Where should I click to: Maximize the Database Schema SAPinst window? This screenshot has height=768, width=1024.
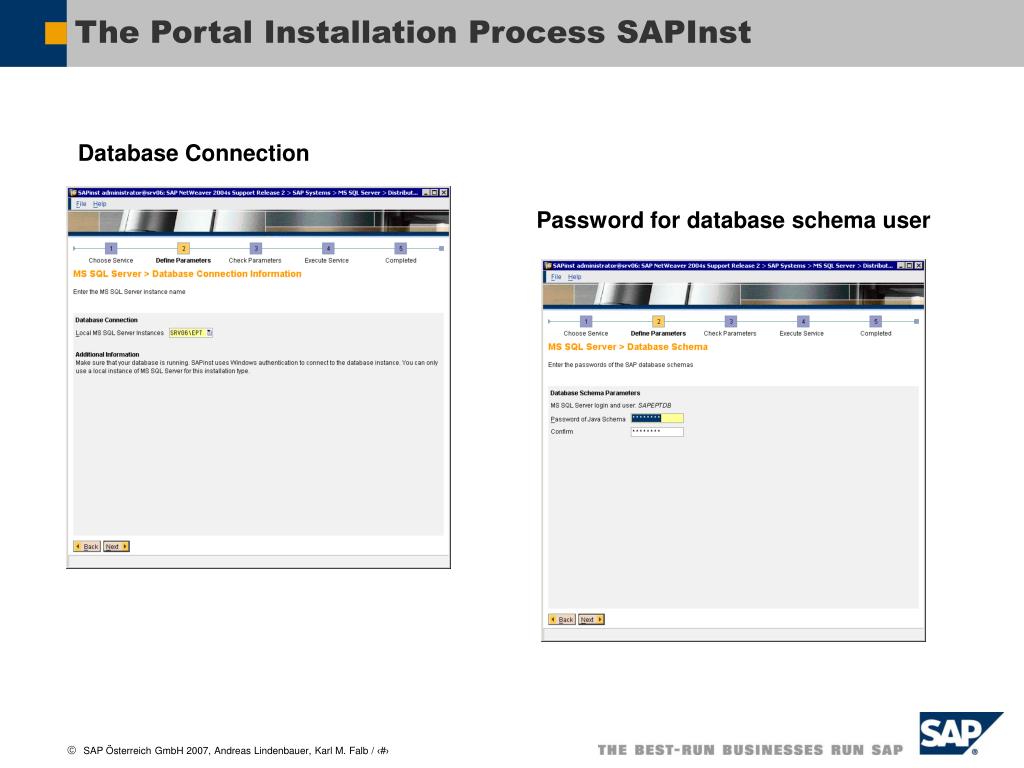coord(910,266)
